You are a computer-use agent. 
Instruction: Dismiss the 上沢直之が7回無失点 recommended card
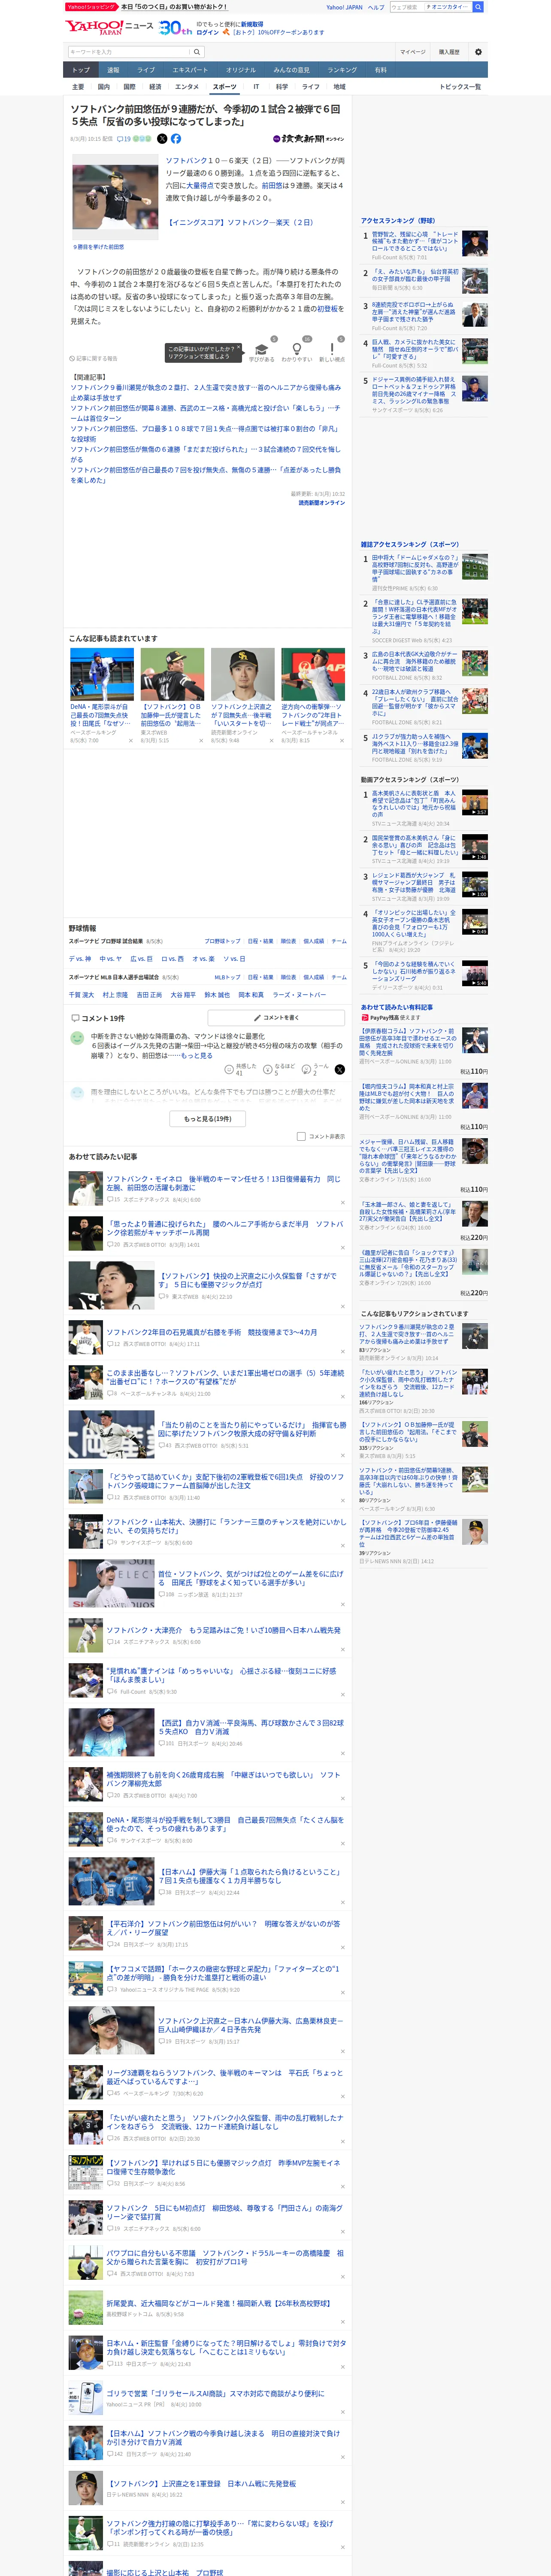[271, 741]
